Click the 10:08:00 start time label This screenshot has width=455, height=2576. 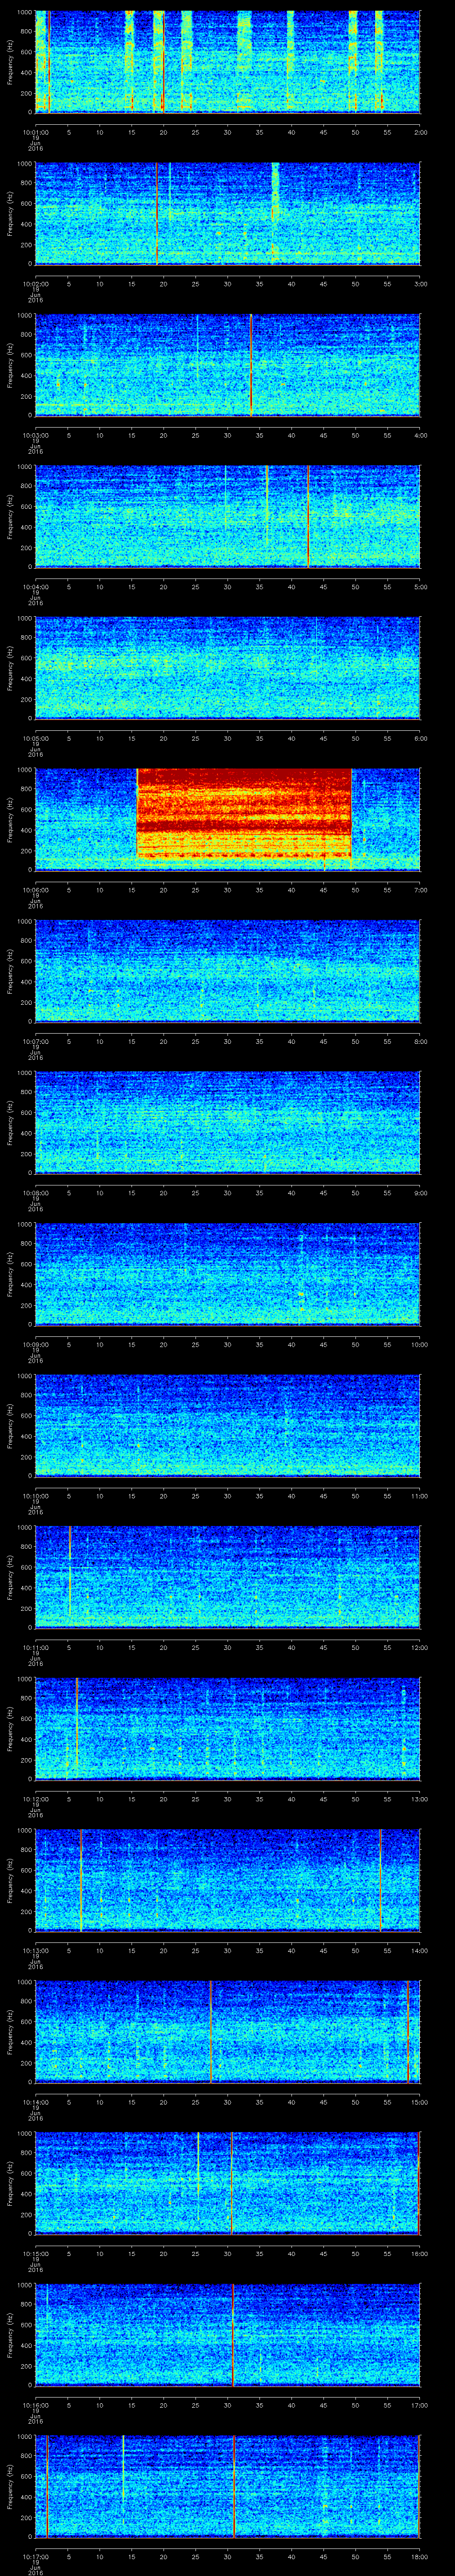click(x=35, y=1192)
